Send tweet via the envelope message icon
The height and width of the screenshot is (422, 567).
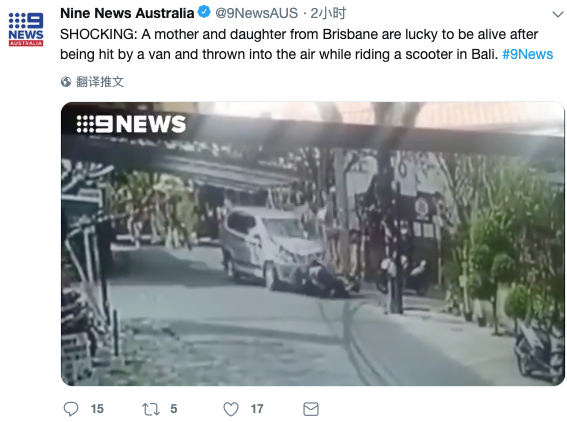311,409
